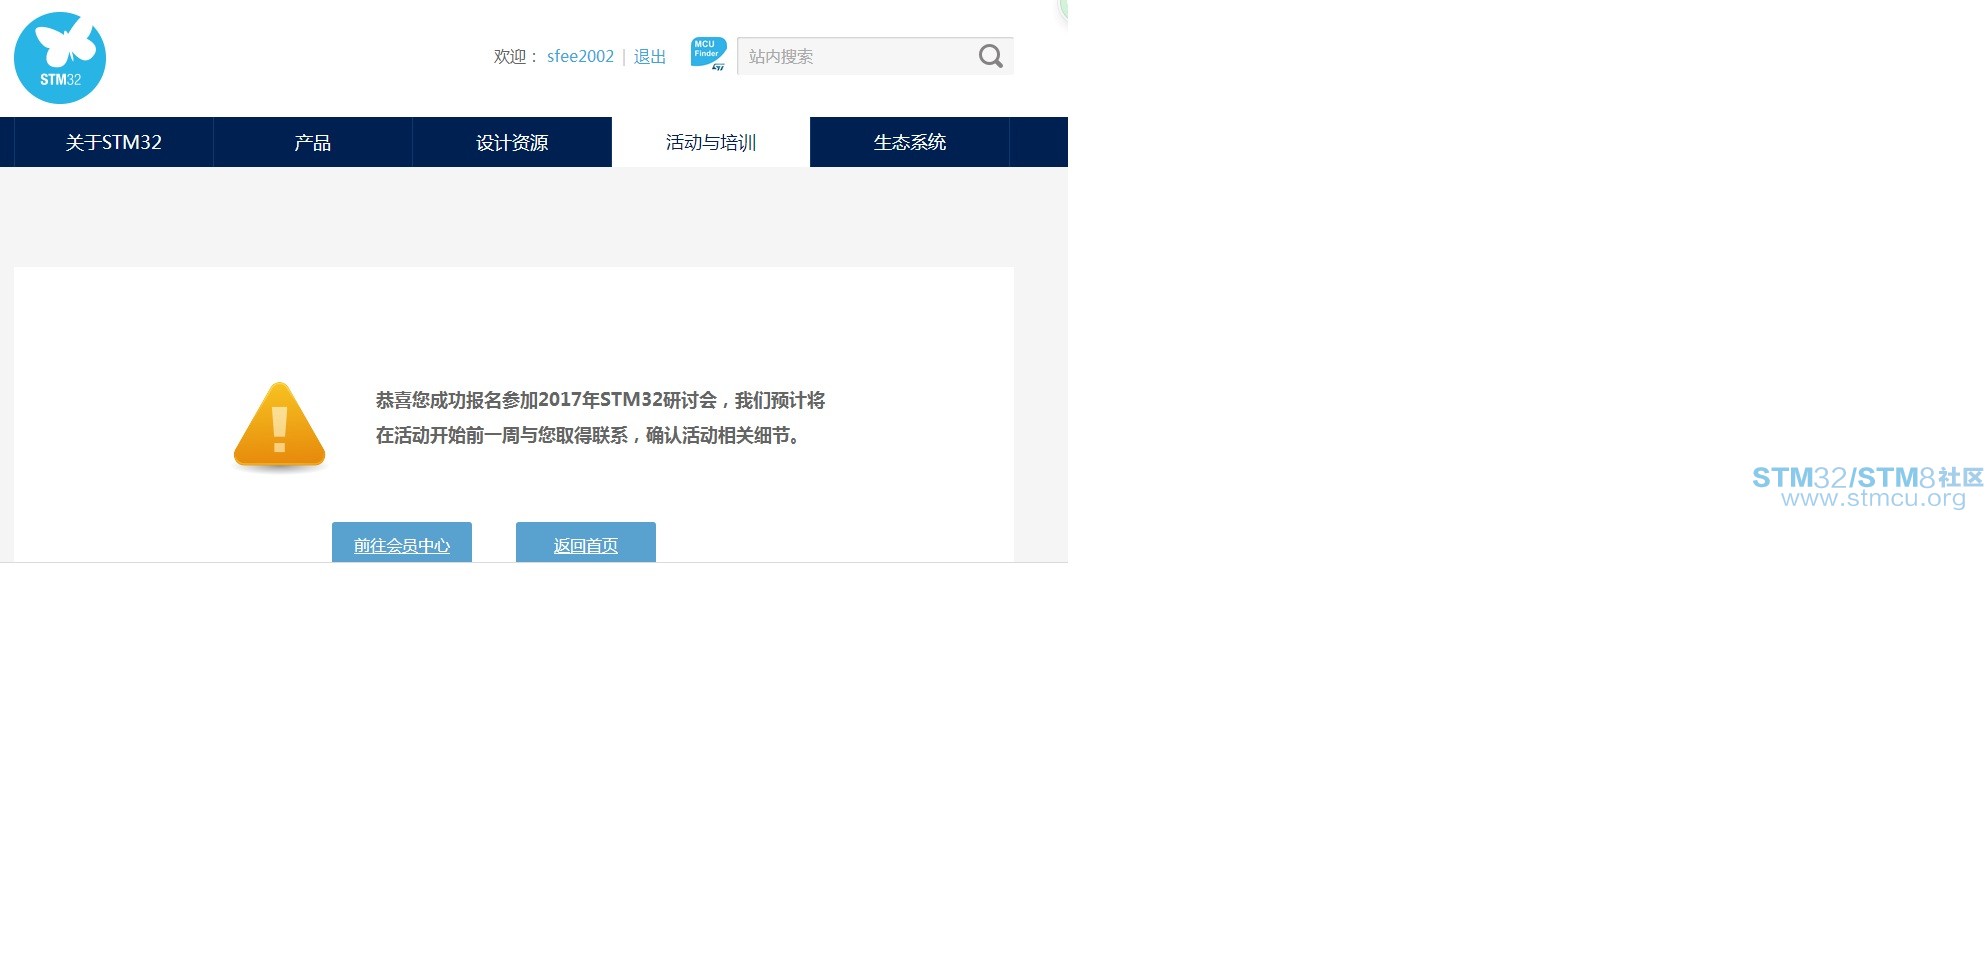Viewport: 1985px width, 980px height.
Task: Open the sfee2002 user profile link
Action: click(x=580, y=56)
